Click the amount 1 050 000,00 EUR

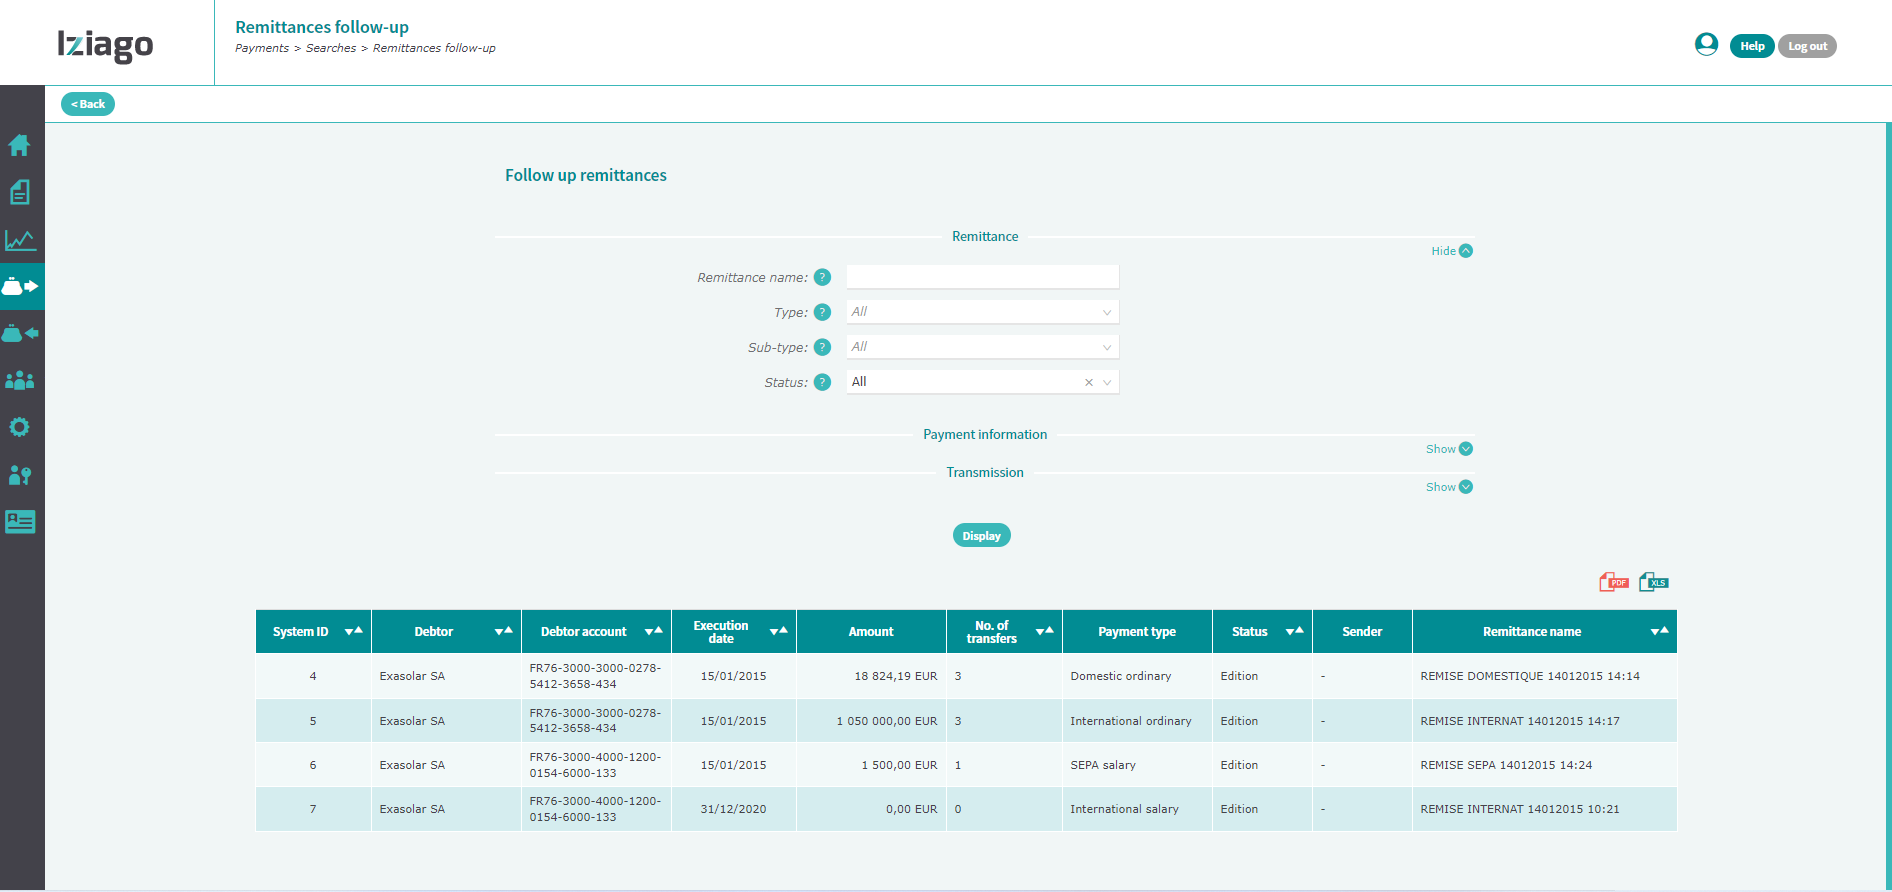pos(887,721)
